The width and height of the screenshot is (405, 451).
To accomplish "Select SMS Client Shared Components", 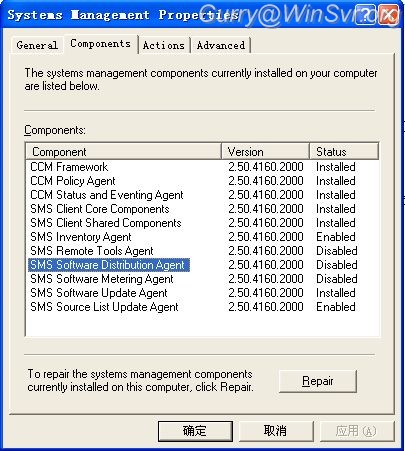I will (106, 223).
